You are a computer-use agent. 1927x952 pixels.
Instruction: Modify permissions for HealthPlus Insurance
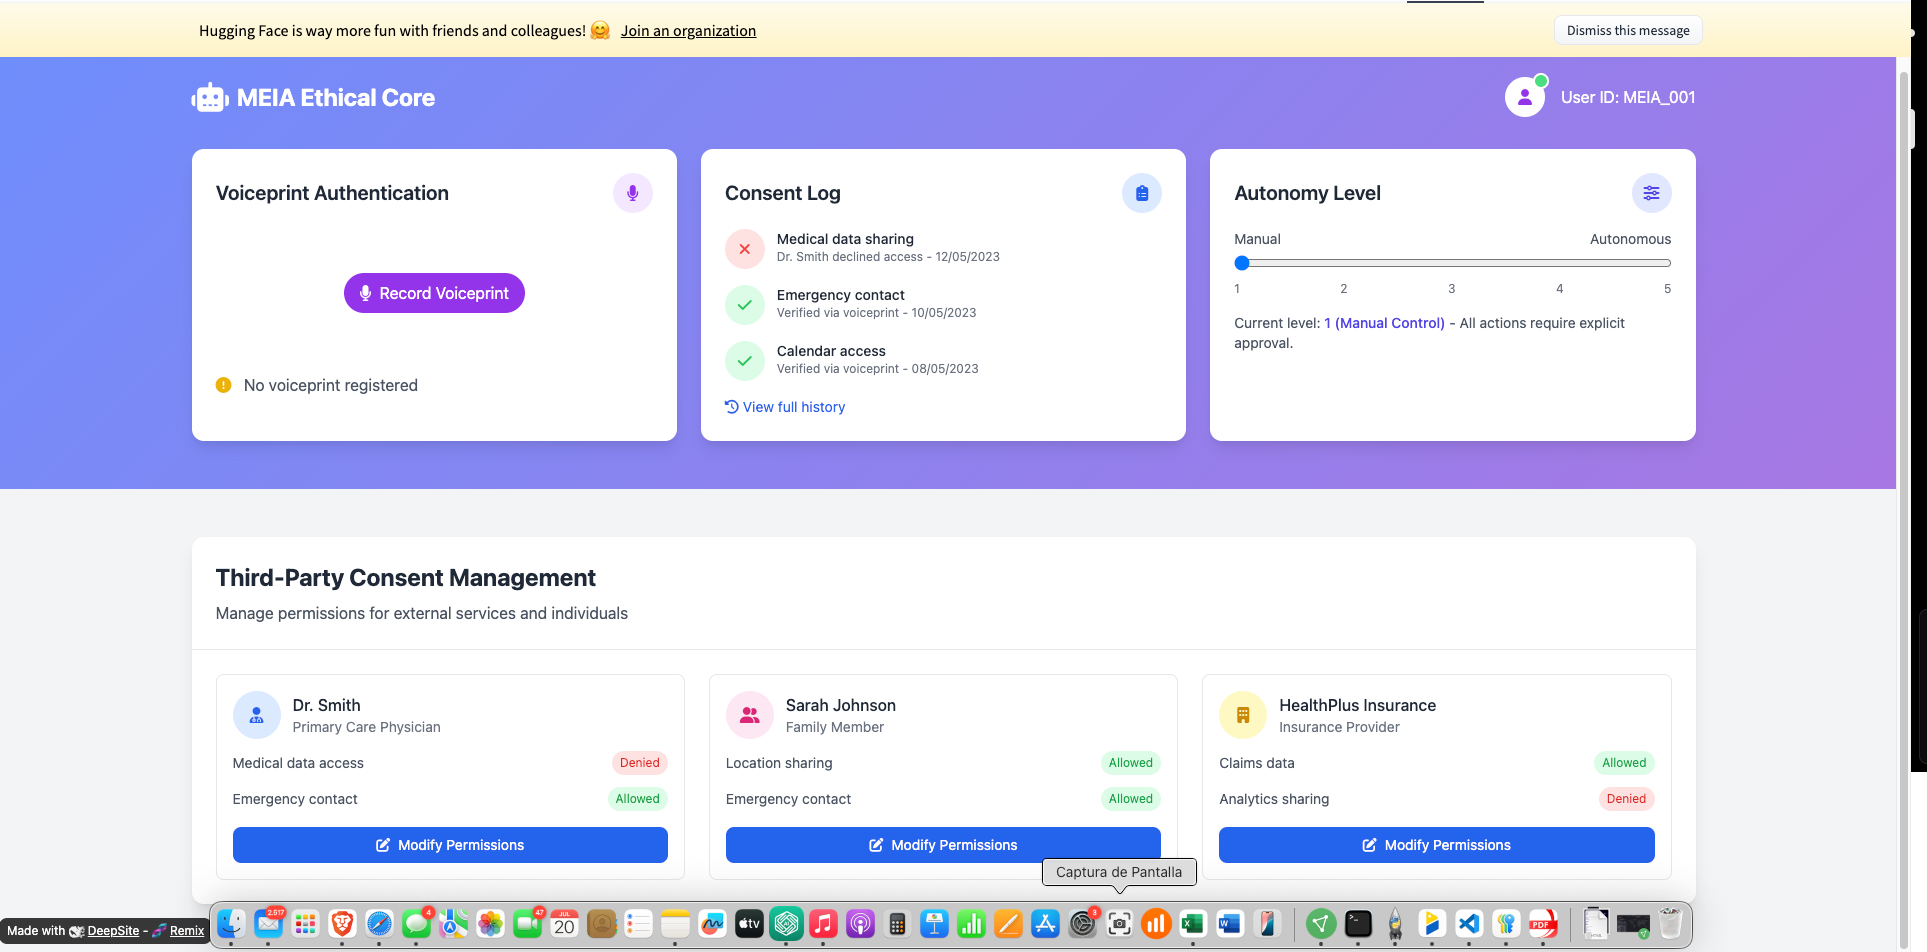(x=1436, y=845)
